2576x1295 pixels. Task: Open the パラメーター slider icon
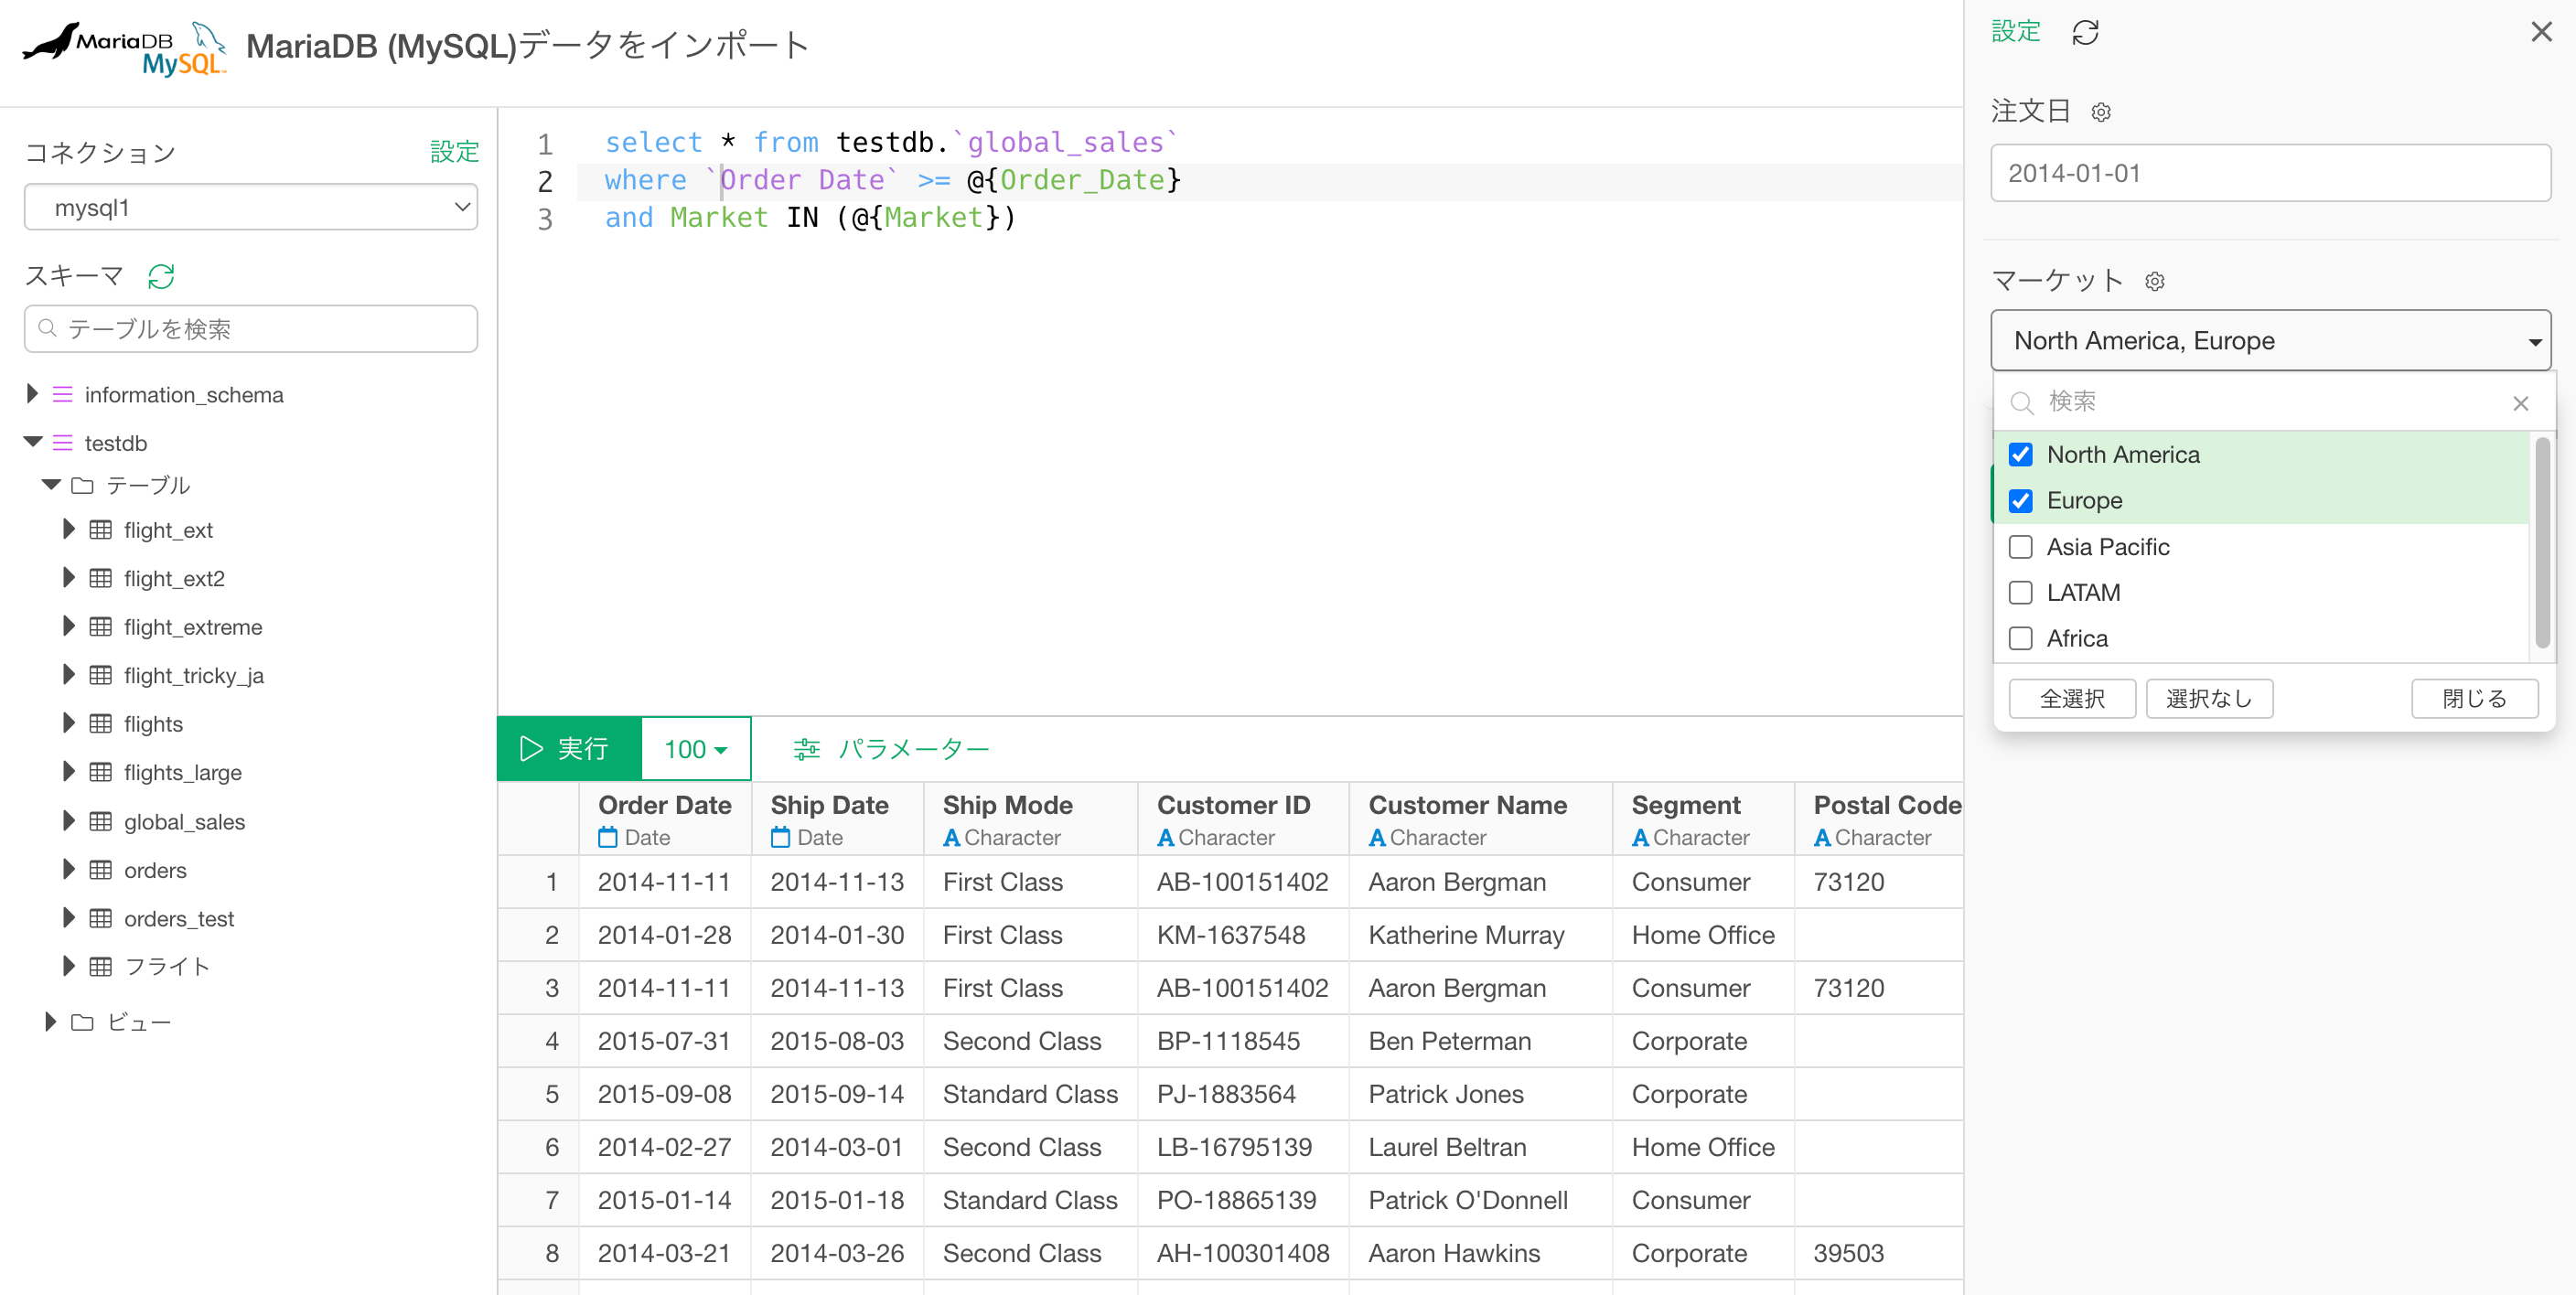tap(806, 749)
